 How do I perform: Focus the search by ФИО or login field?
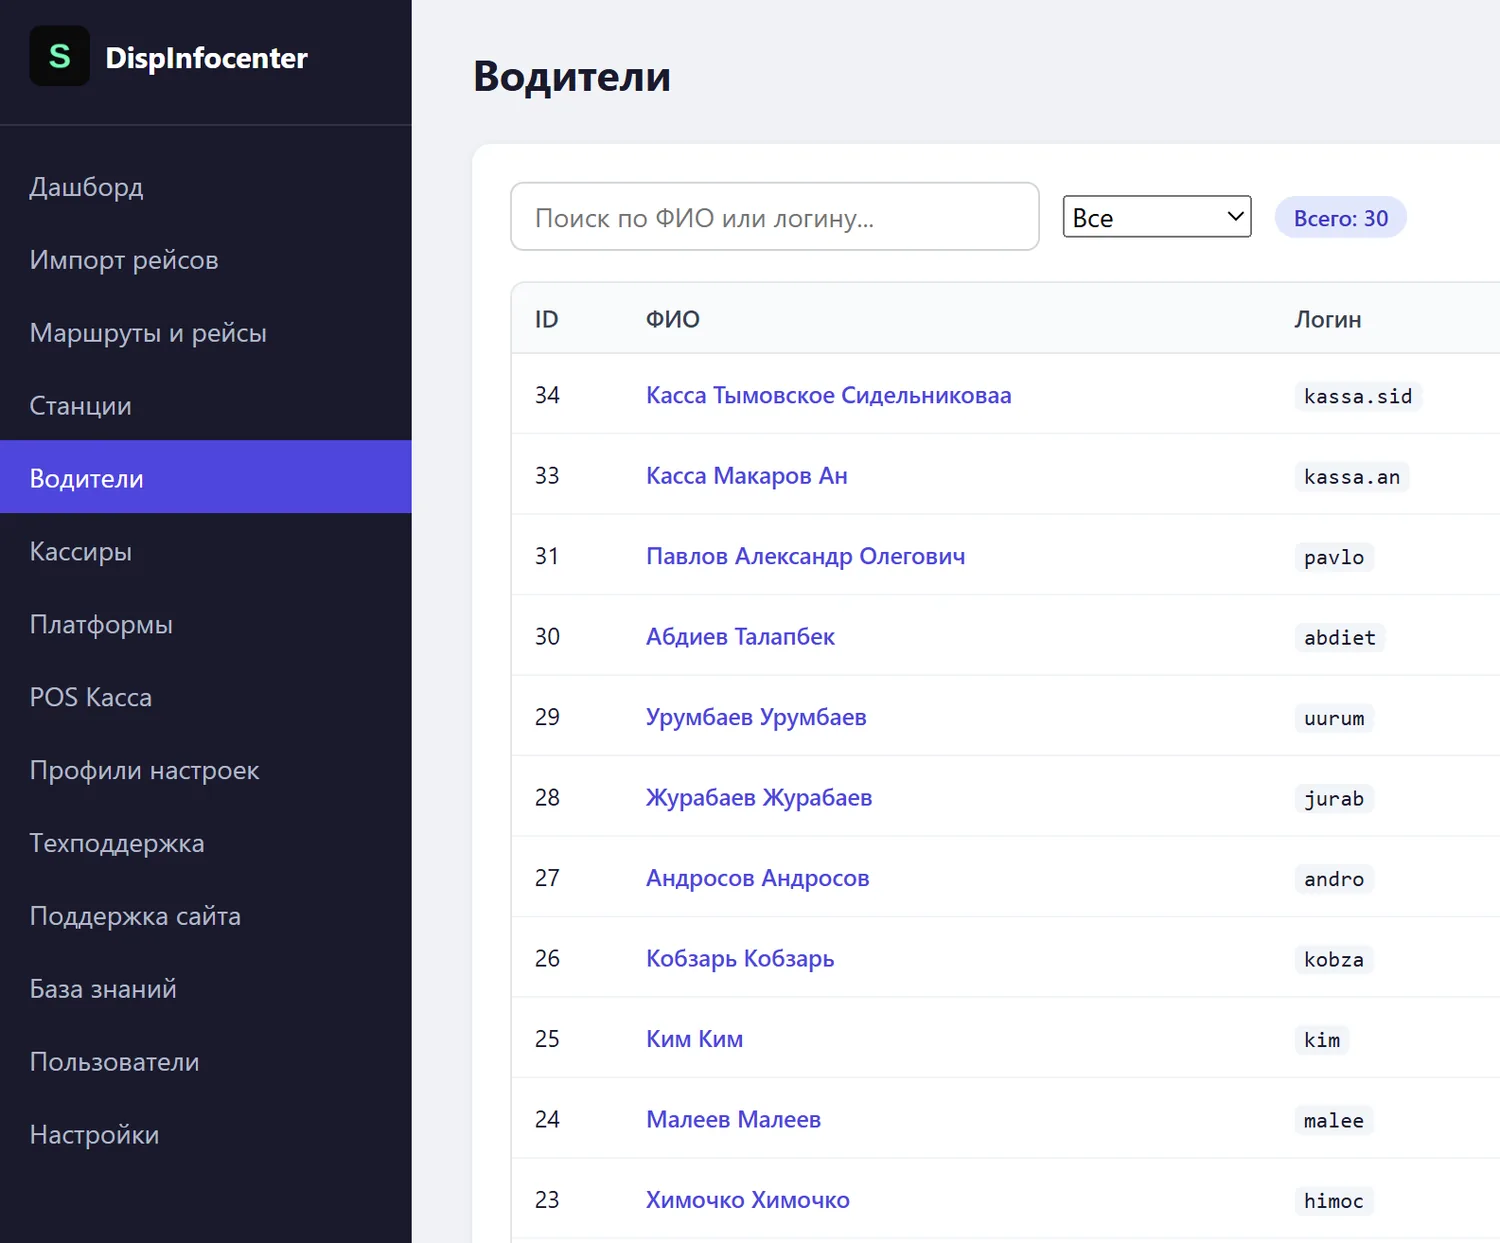coord(775,217)
